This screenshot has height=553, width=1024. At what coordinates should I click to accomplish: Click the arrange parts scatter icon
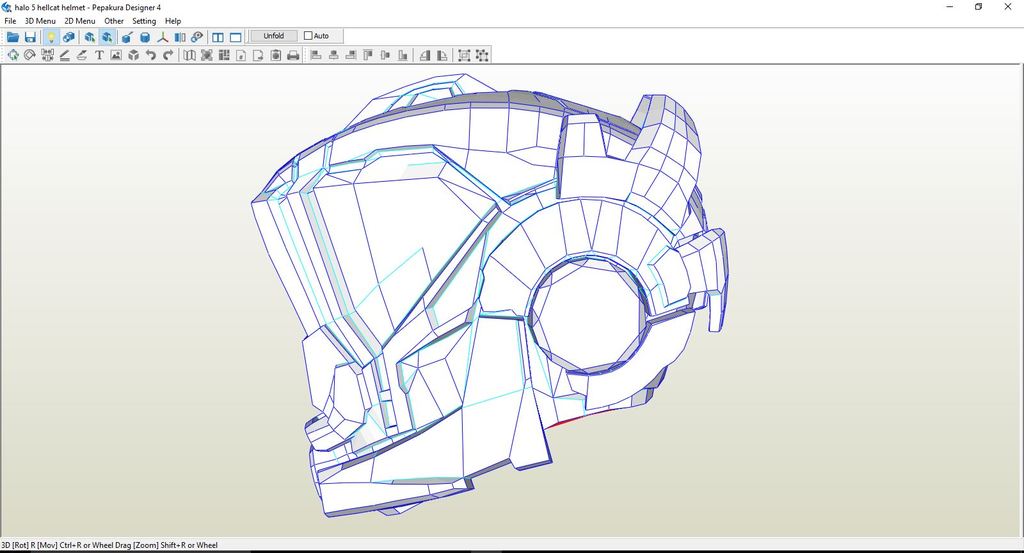click(x=206, y=55)
